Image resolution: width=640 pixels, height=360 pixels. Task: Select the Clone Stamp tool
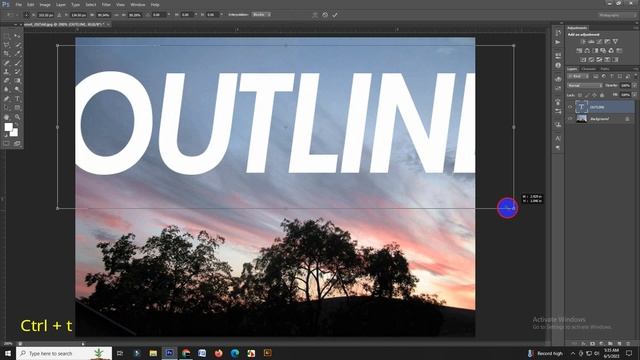click(x=7, y=72)
